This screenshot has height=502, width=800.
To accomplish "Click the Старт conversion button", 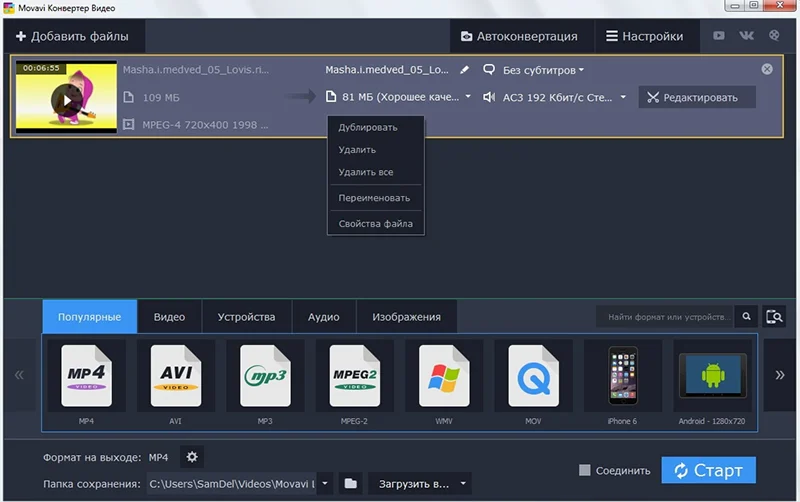I will 709,470.
